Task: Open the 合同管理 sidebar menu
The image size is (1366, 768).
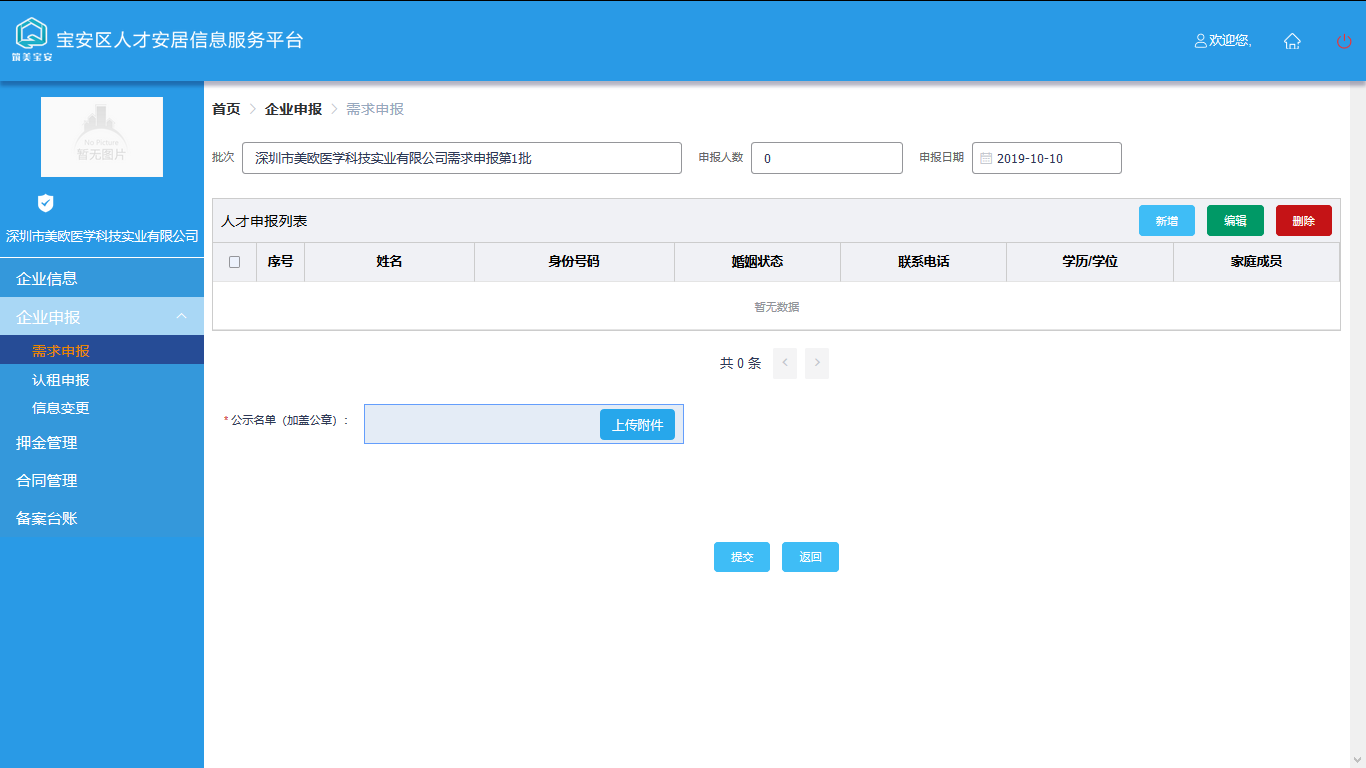Action: 47,480
